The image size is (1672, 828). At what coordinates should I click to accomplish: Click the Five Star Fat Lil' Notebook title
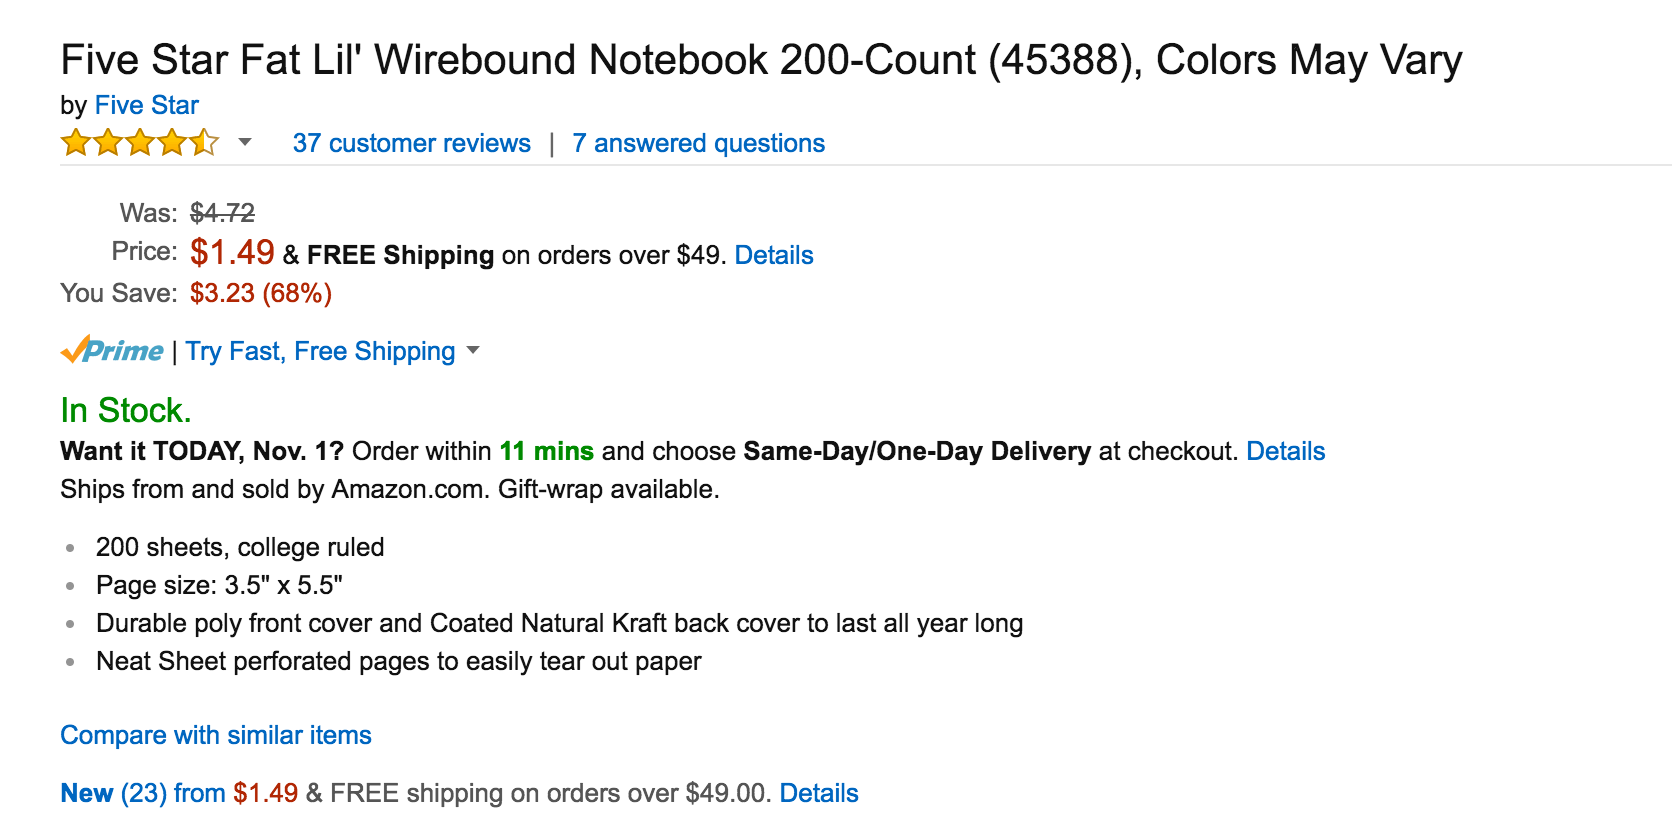pos(761,60)
